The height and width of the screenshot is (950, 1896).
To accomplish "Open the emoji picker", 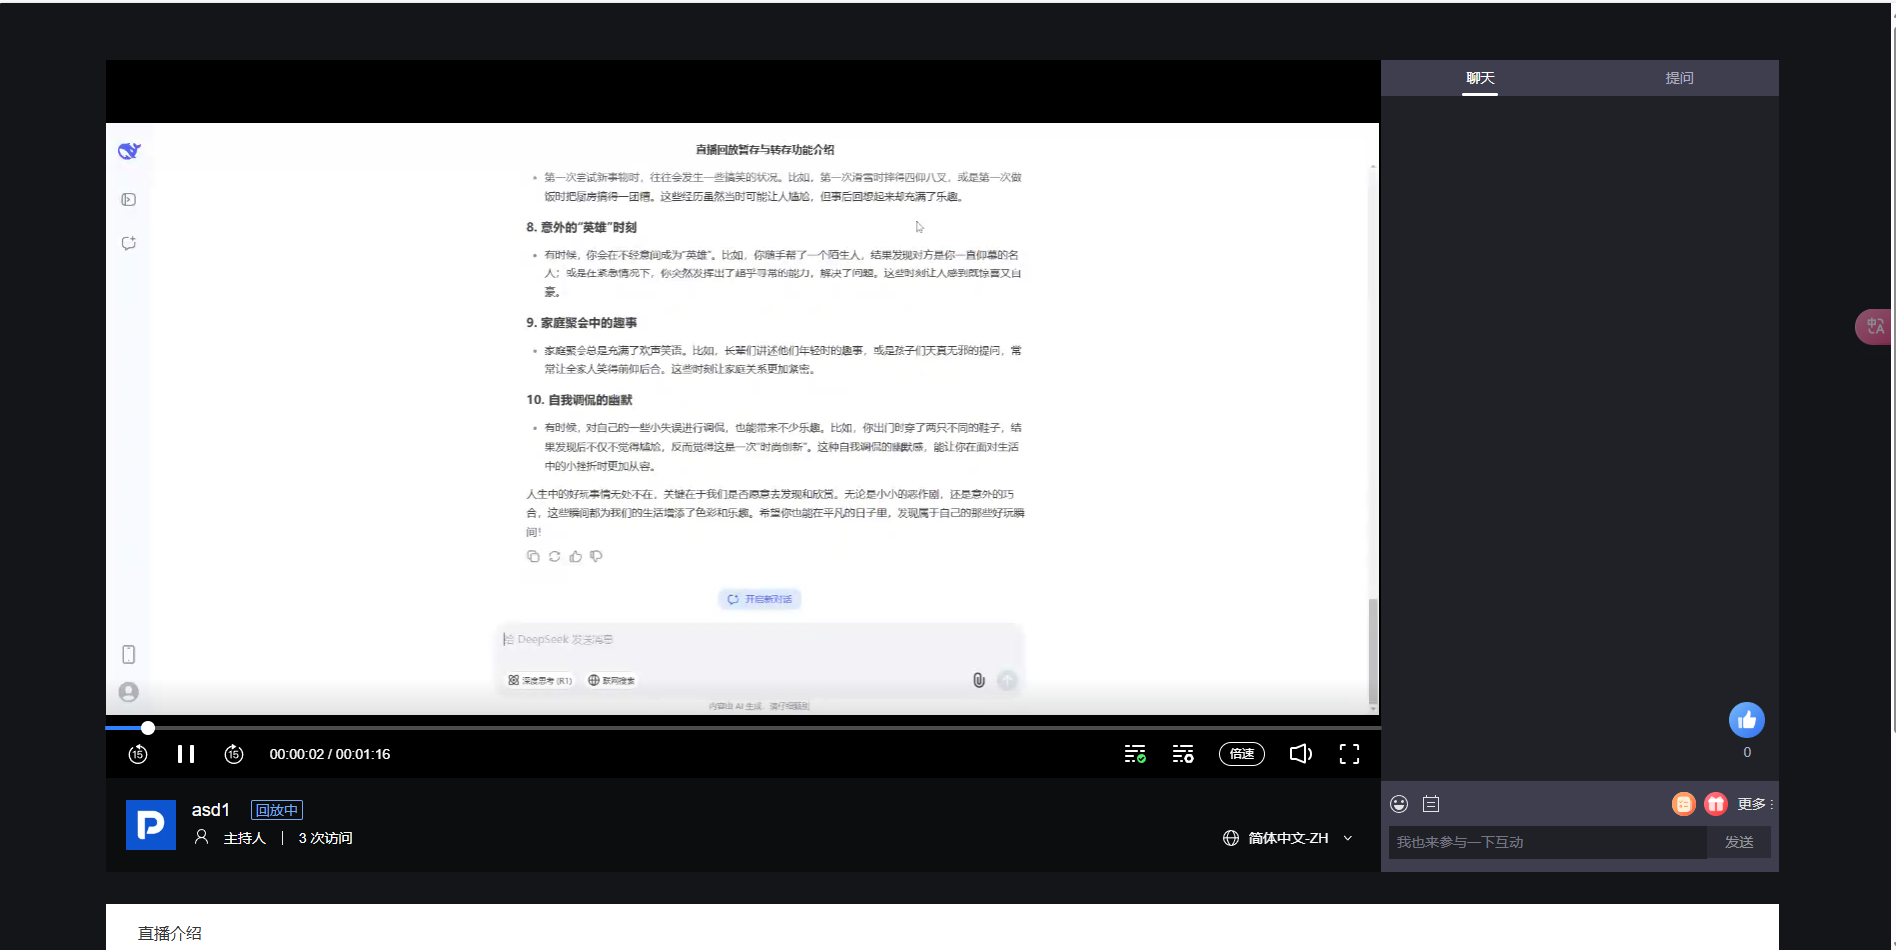I will click(x=1399, y=804).
